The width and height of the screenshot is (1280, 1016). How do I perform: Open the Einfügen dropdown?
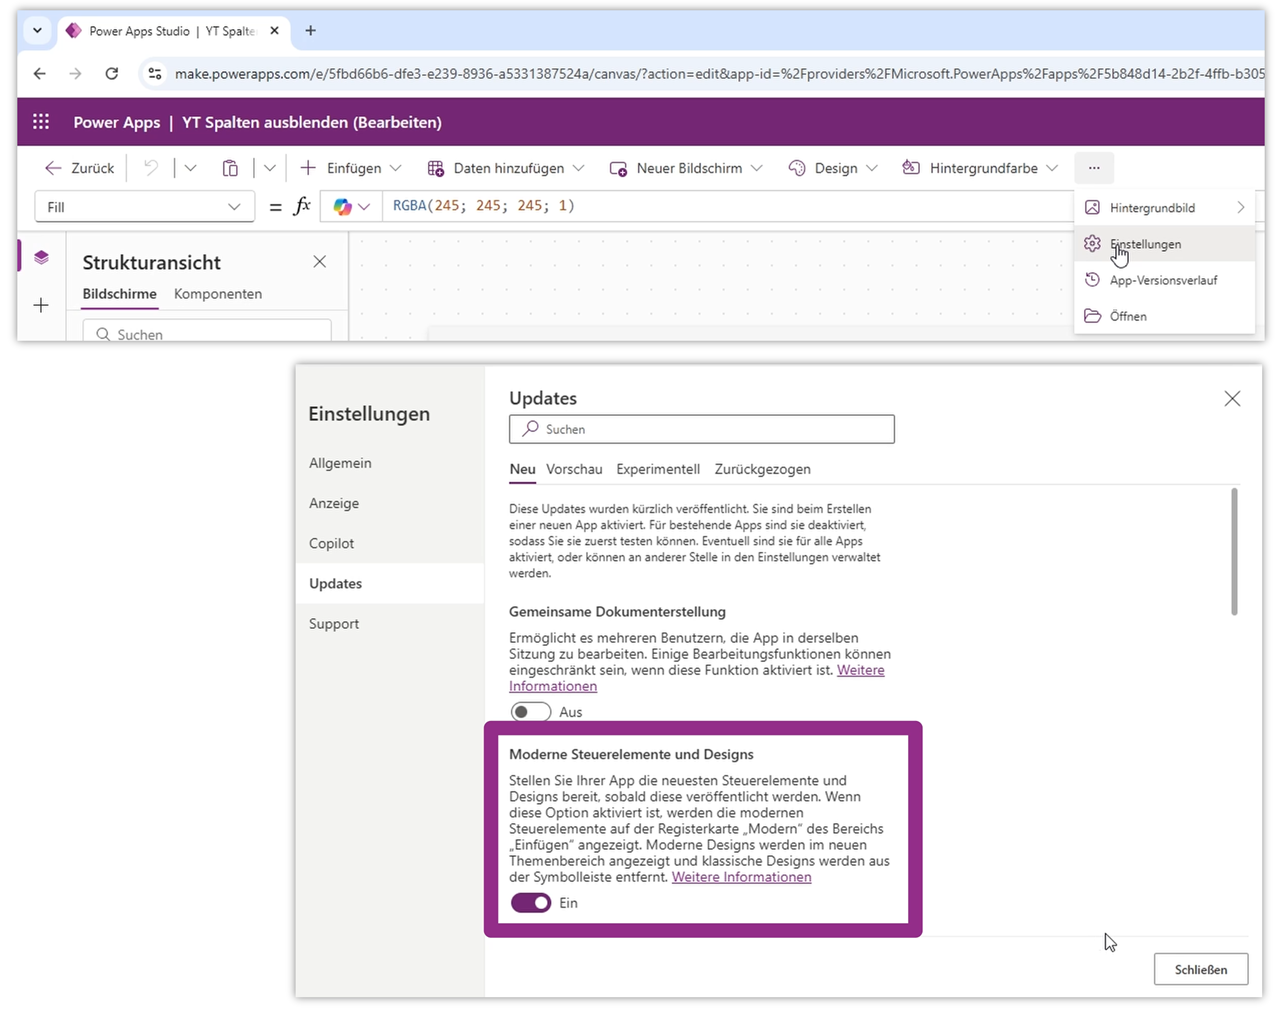(x=351, y=168)
